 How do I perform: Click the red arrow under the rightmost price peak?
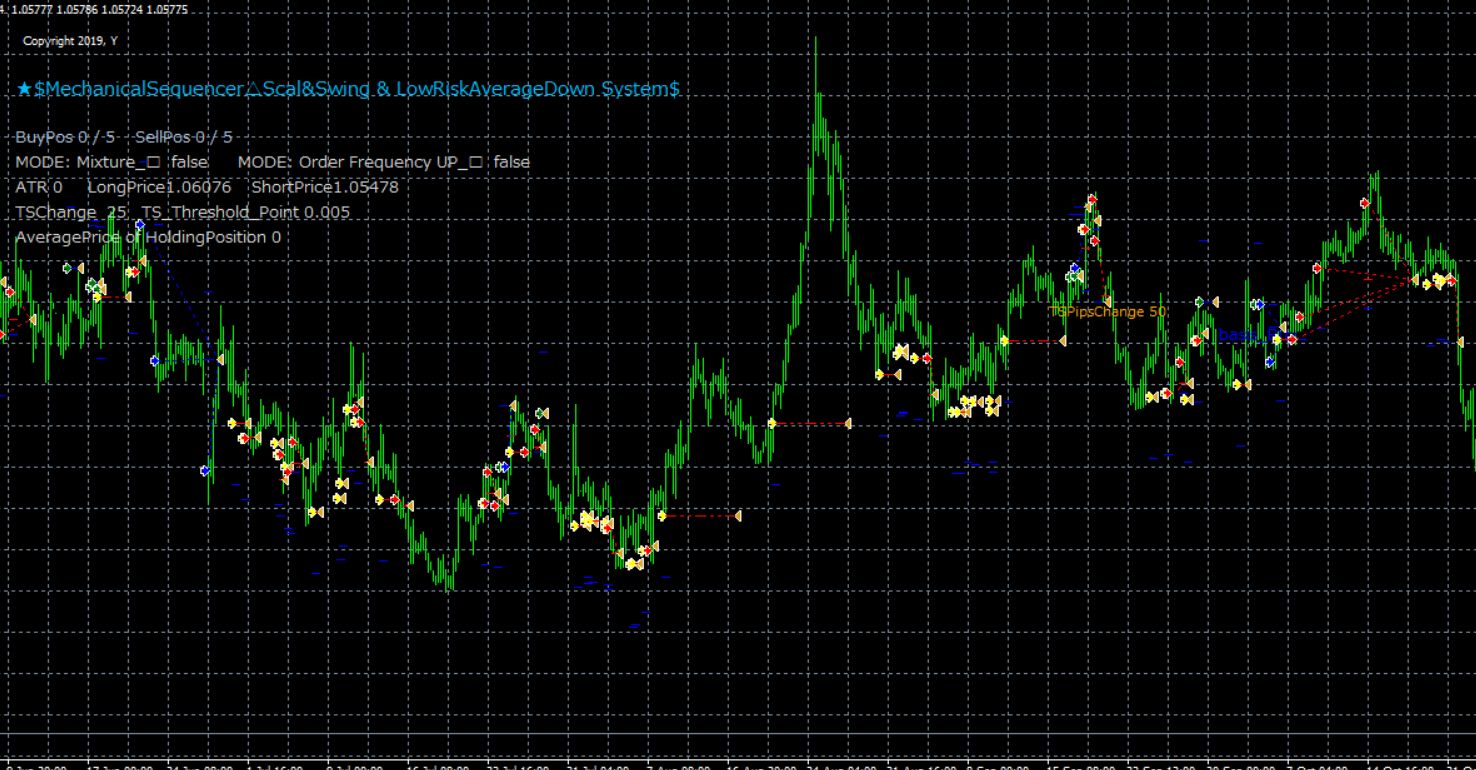click(1364, 202)
